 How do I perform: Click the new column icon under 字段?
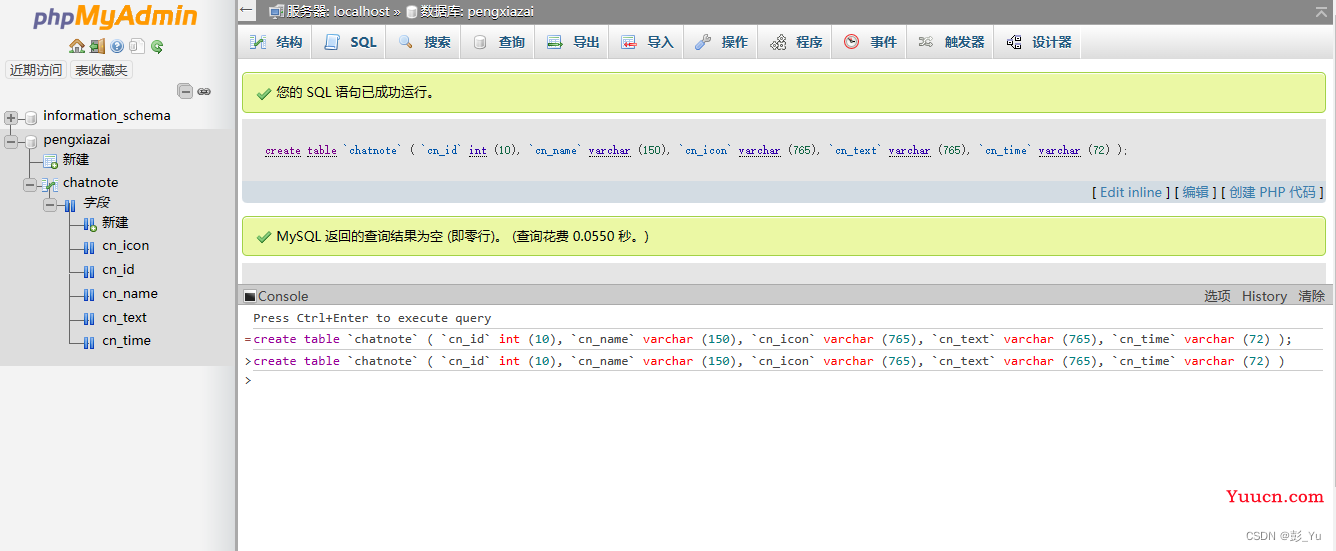[90, 223]
